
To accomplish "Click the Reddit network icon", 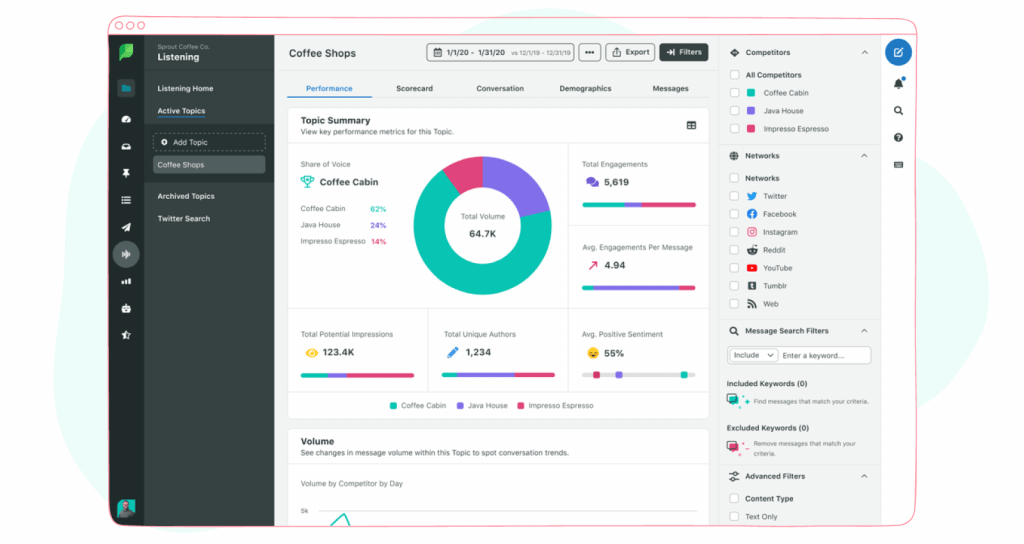I will point(752,250).
